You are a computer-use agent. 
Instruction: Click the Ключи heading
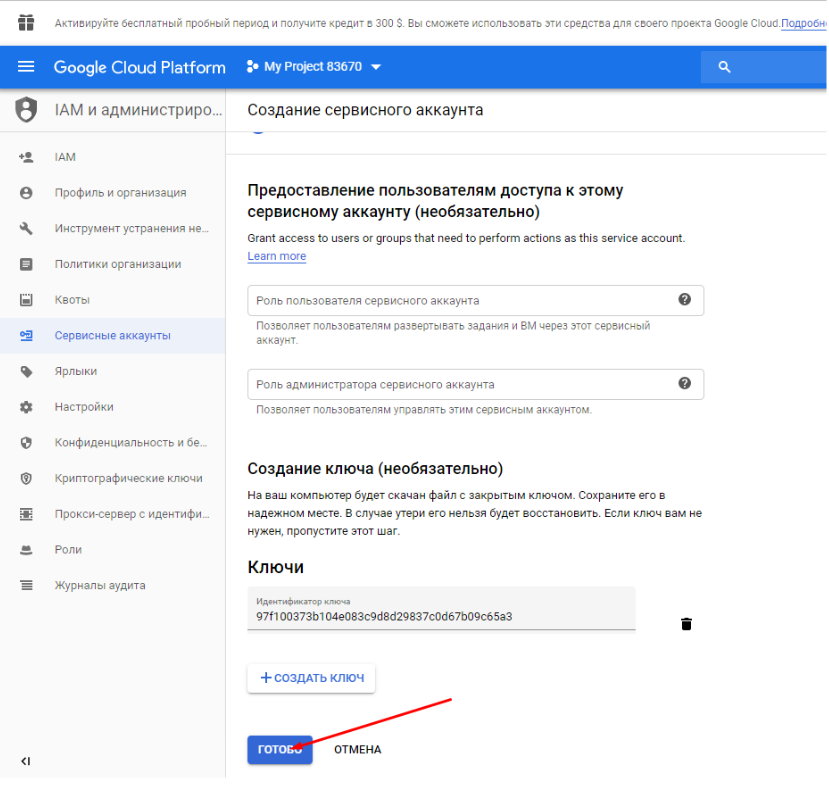pos(275,567)
